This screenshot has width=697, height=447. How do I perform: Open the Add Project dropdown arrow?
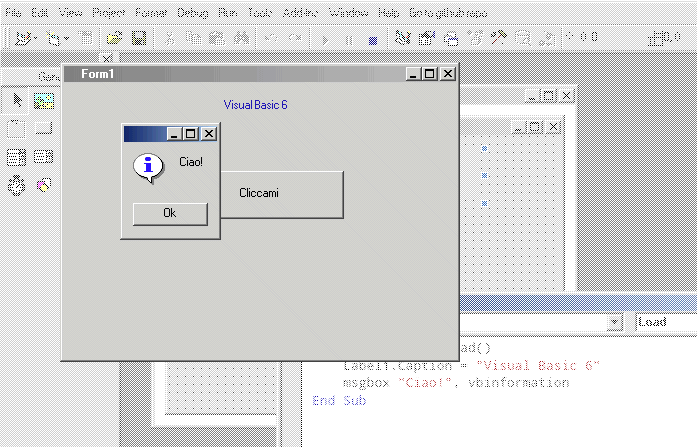pos(36,39)
